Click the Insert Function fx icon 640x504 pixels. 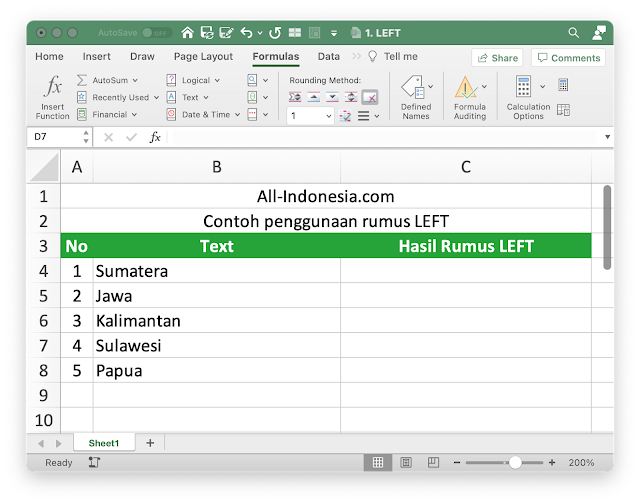click(53, 87)
